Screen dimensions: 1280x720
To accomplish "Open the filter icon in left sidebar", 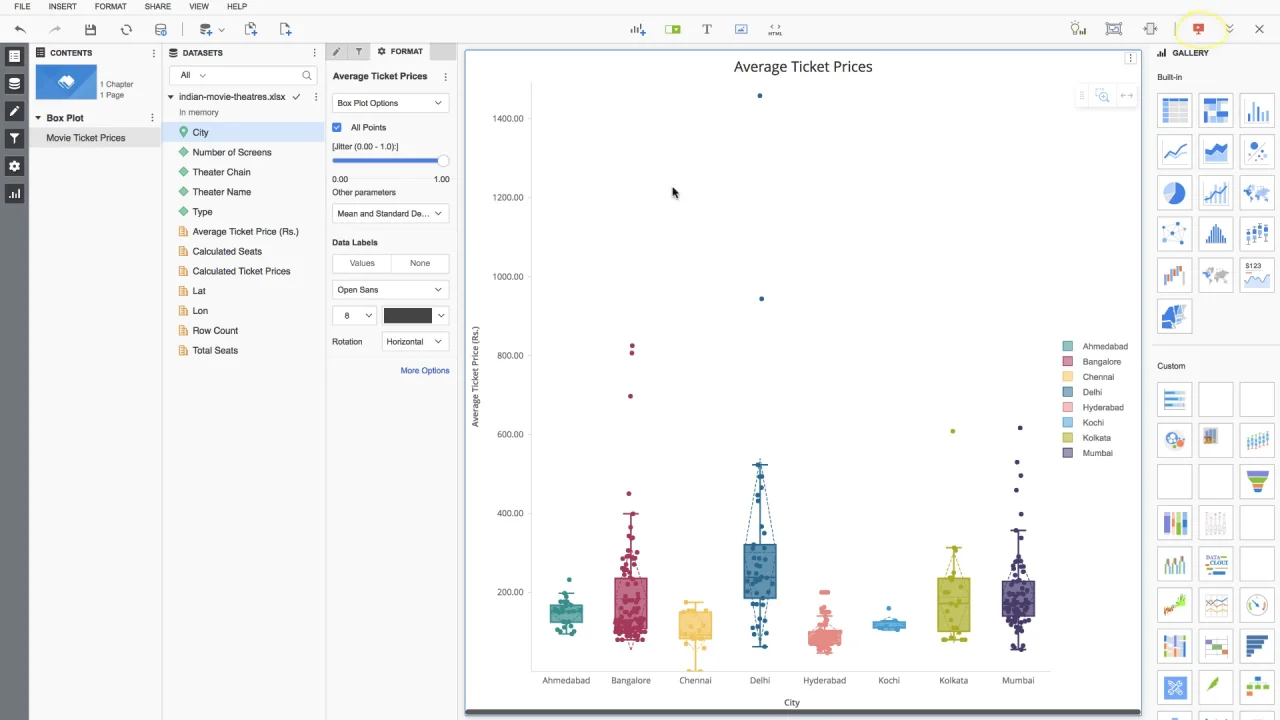I will click(x=14, y=139).
